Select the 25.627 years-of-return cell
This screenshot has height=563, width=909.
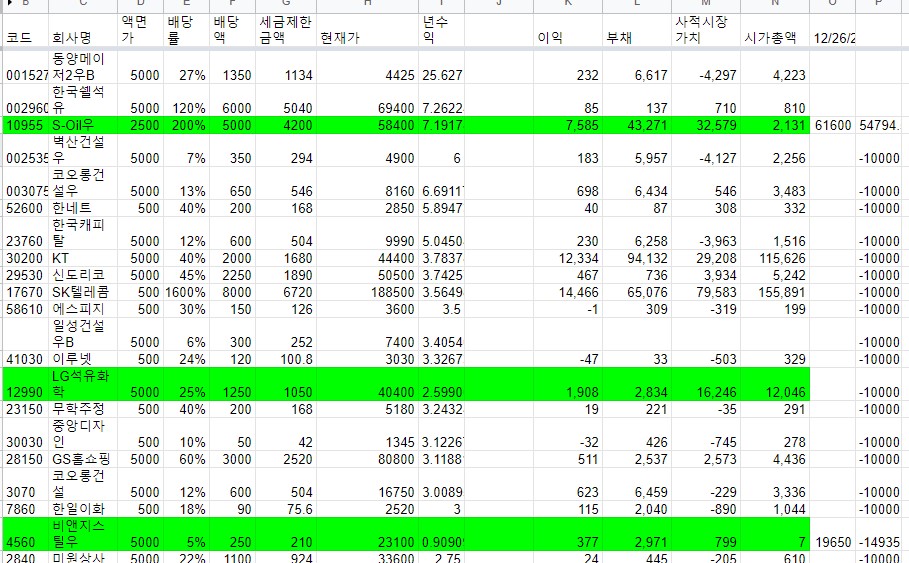coord(442,67)
